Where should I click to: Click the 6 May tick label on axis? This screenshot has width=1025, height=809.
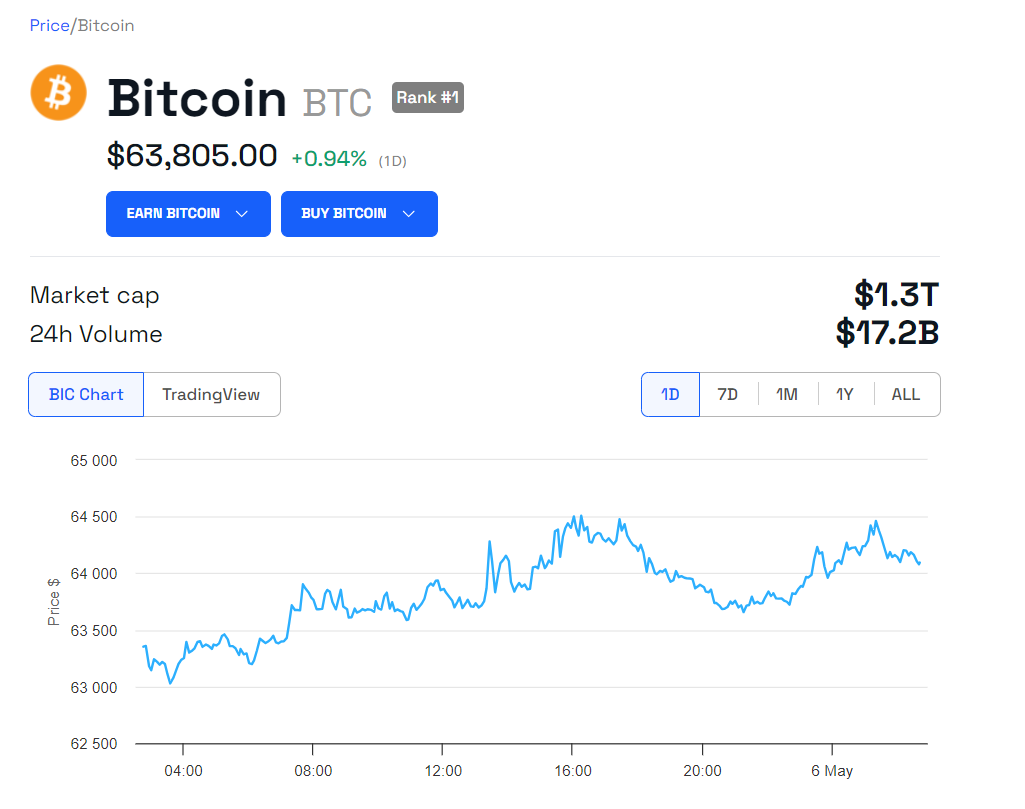click(832, 771)
